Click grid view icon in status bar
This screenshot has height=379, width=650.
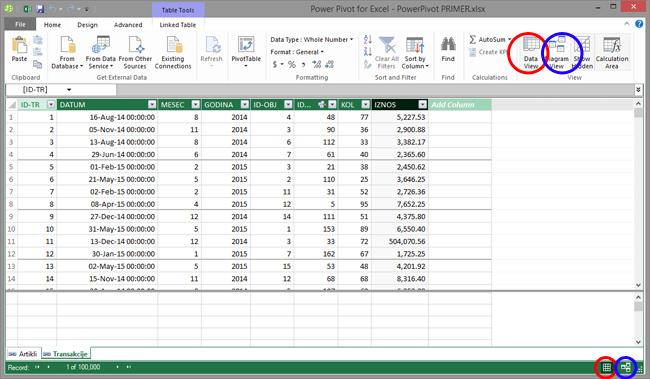pyautogui.click(x=606, y=367)
